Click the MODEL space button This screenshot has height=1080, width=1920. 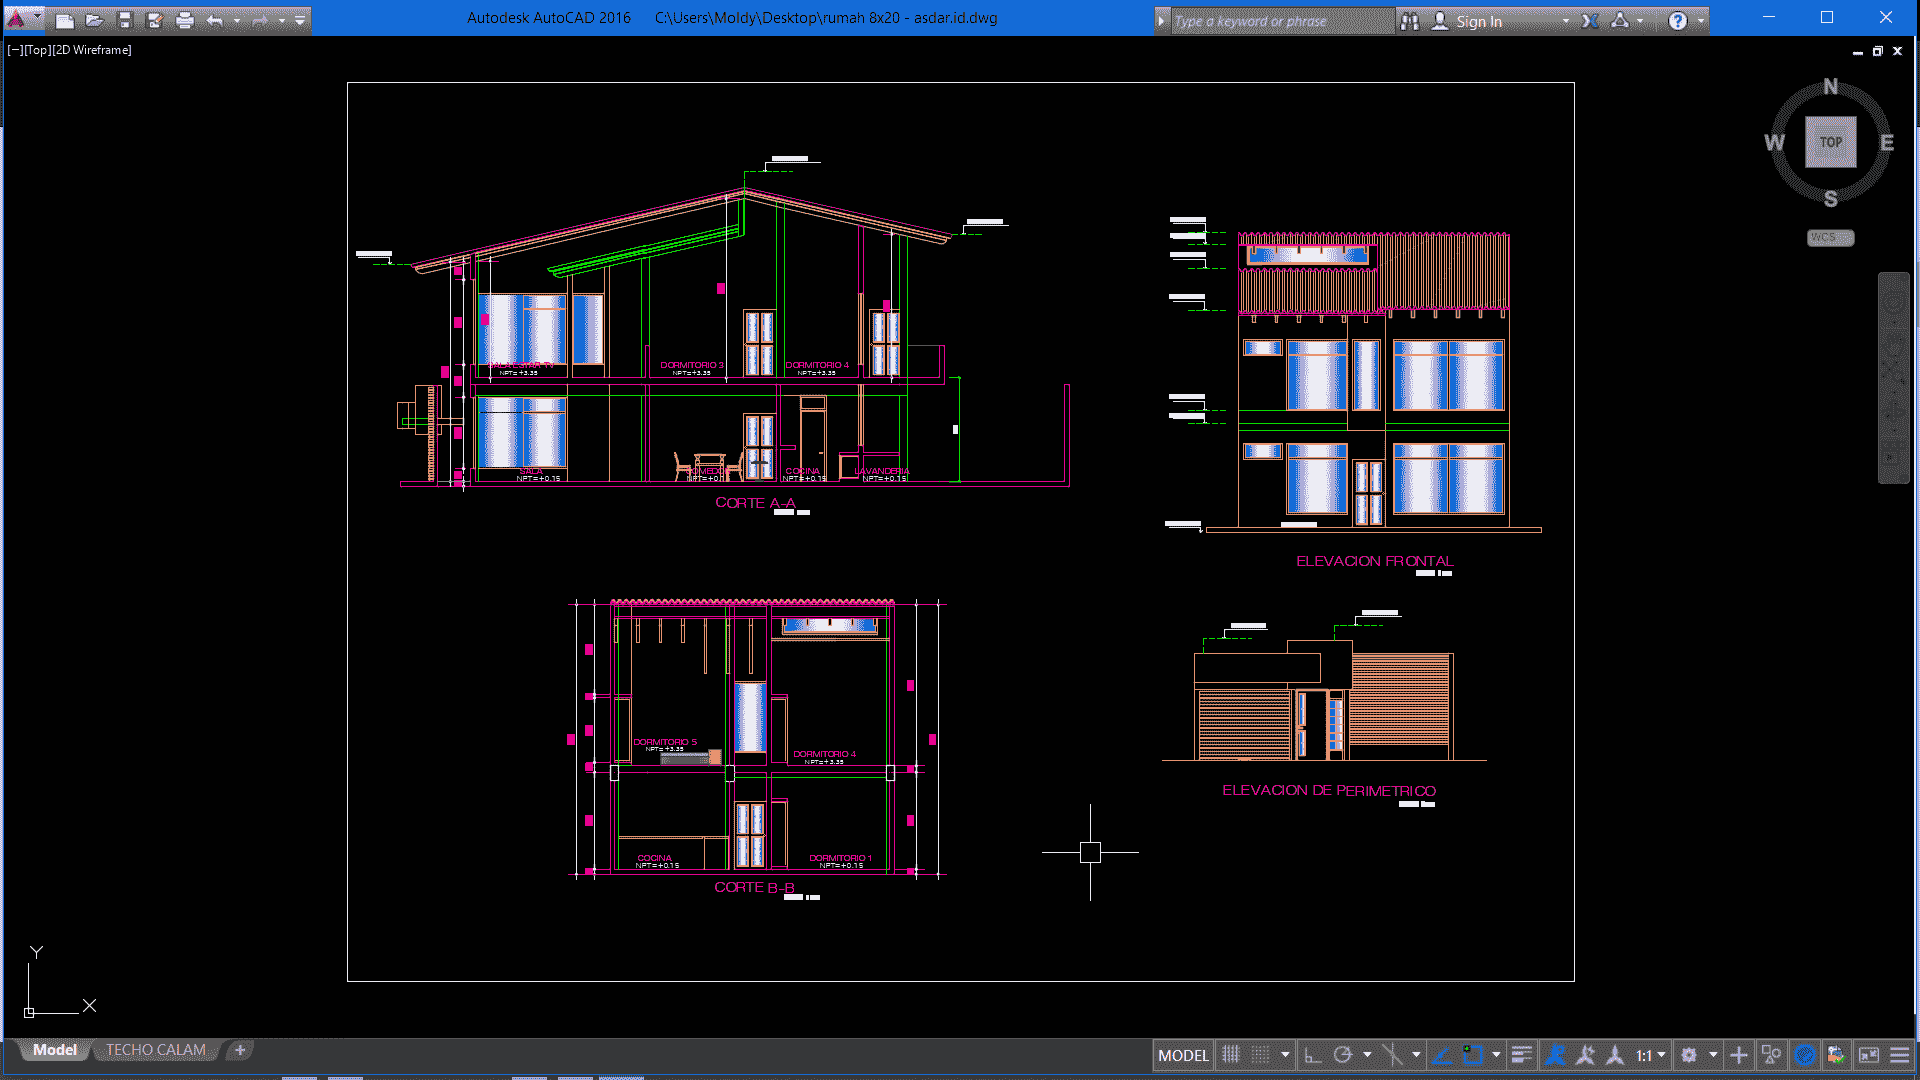(1183, 1055)
